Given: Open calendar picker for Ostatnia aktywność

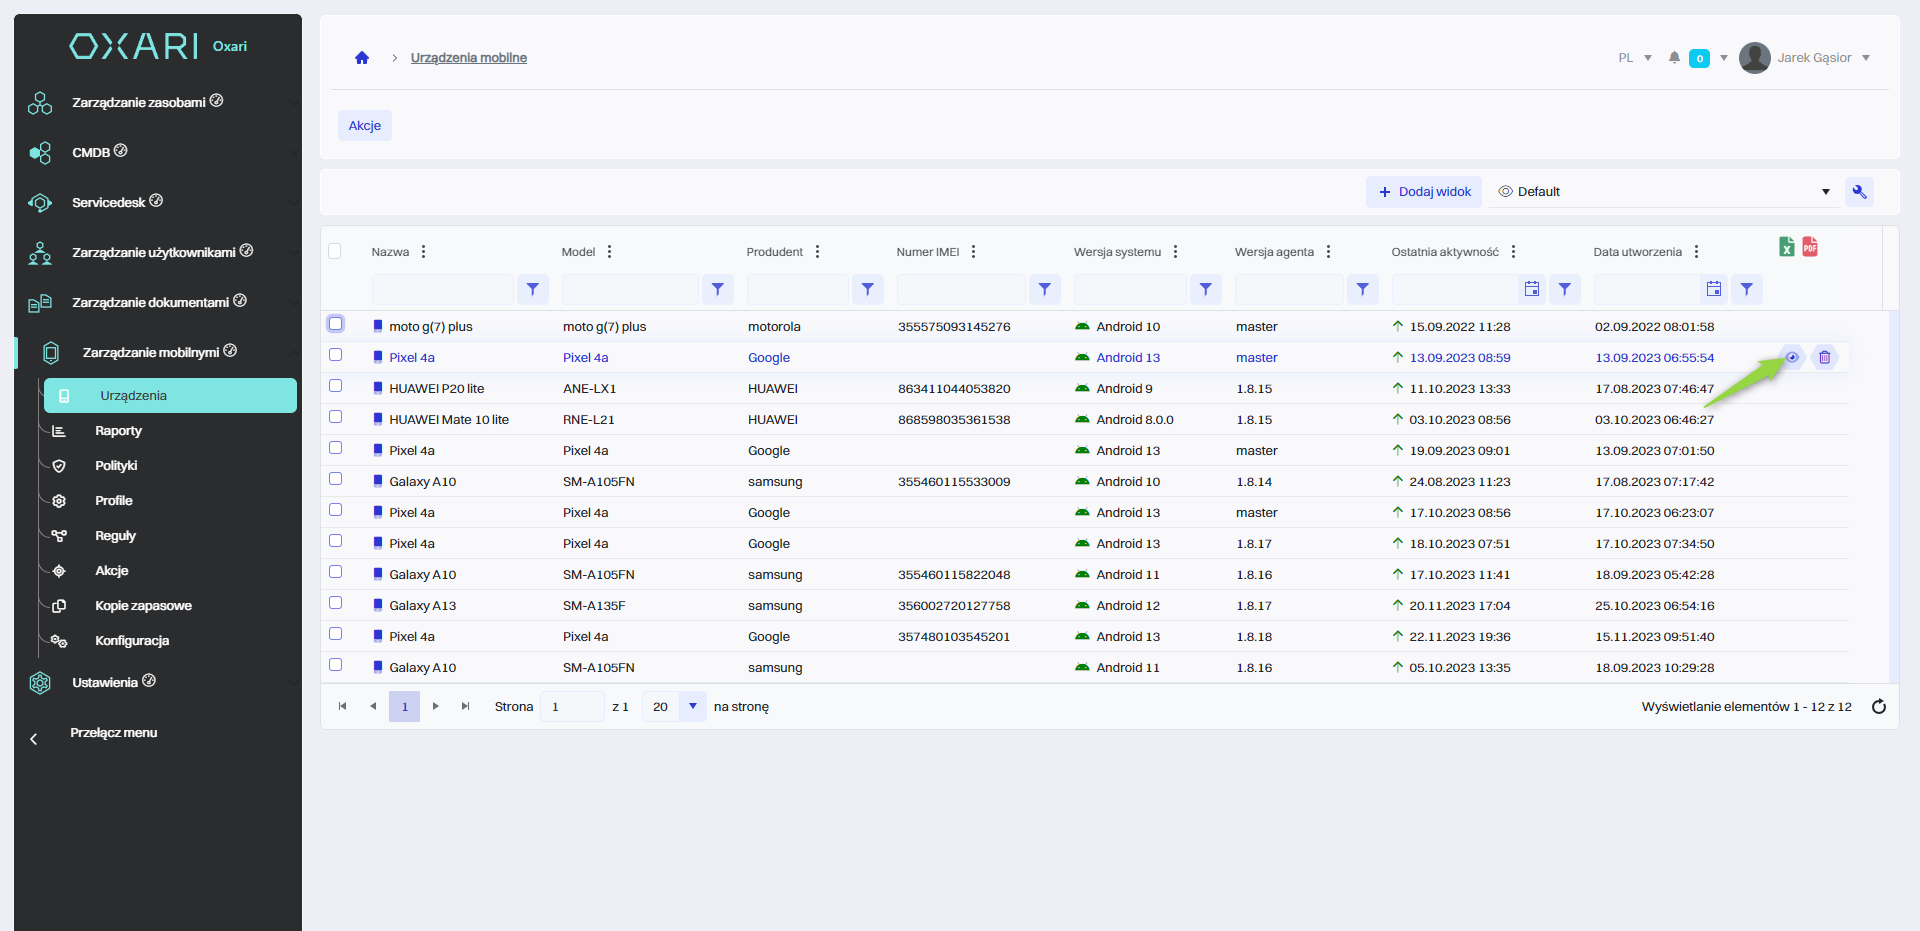Looking at the screenshot, I should [1531, 290].
